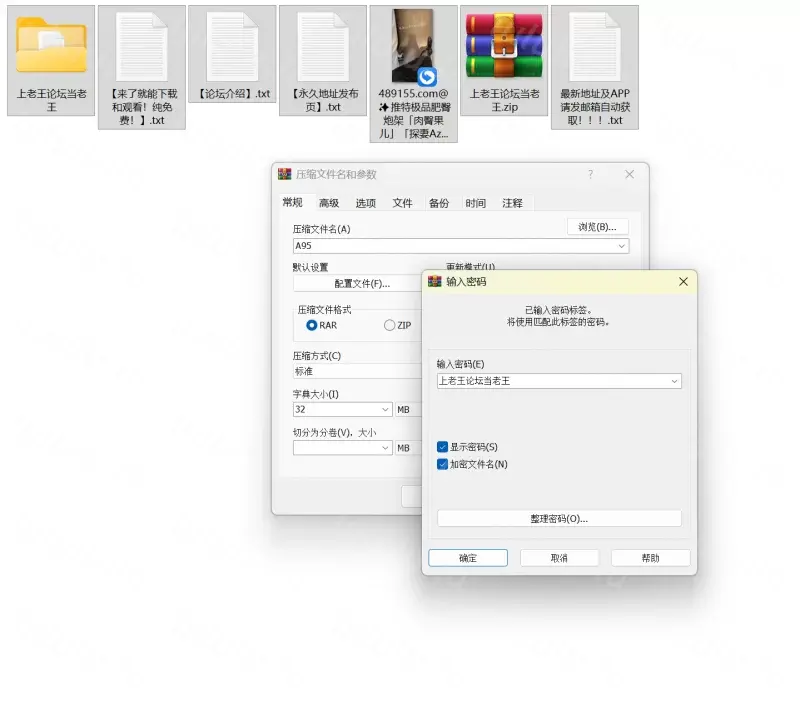The width and height of the screenshot is (800, 712).
Task: Select the 489155.com video thumbnail
Action: pos(413,46)
